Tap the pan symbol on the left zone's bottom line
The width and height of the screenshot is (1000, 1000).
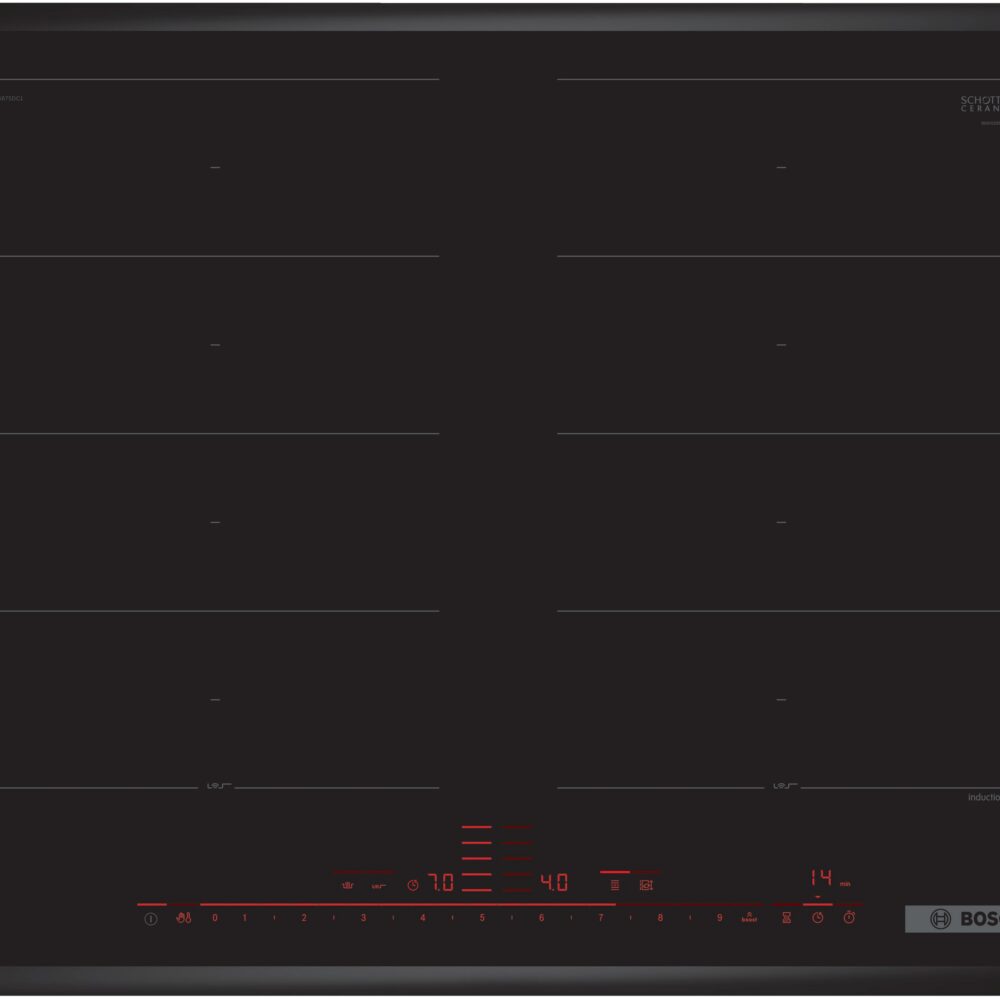(218, 786)
